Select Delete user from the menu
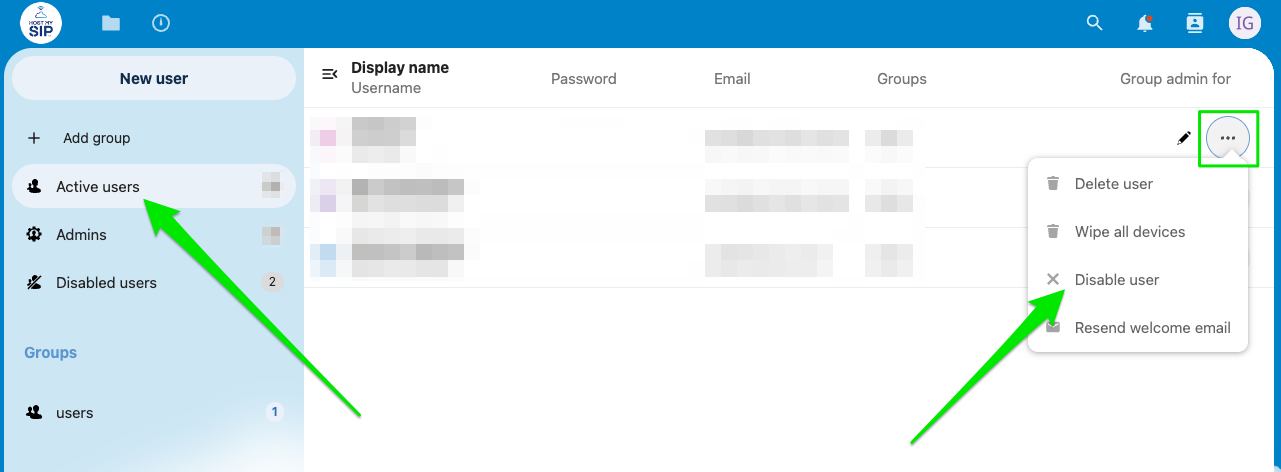The width and height of the screenshot is (1281, 472). pos(1113,184)
